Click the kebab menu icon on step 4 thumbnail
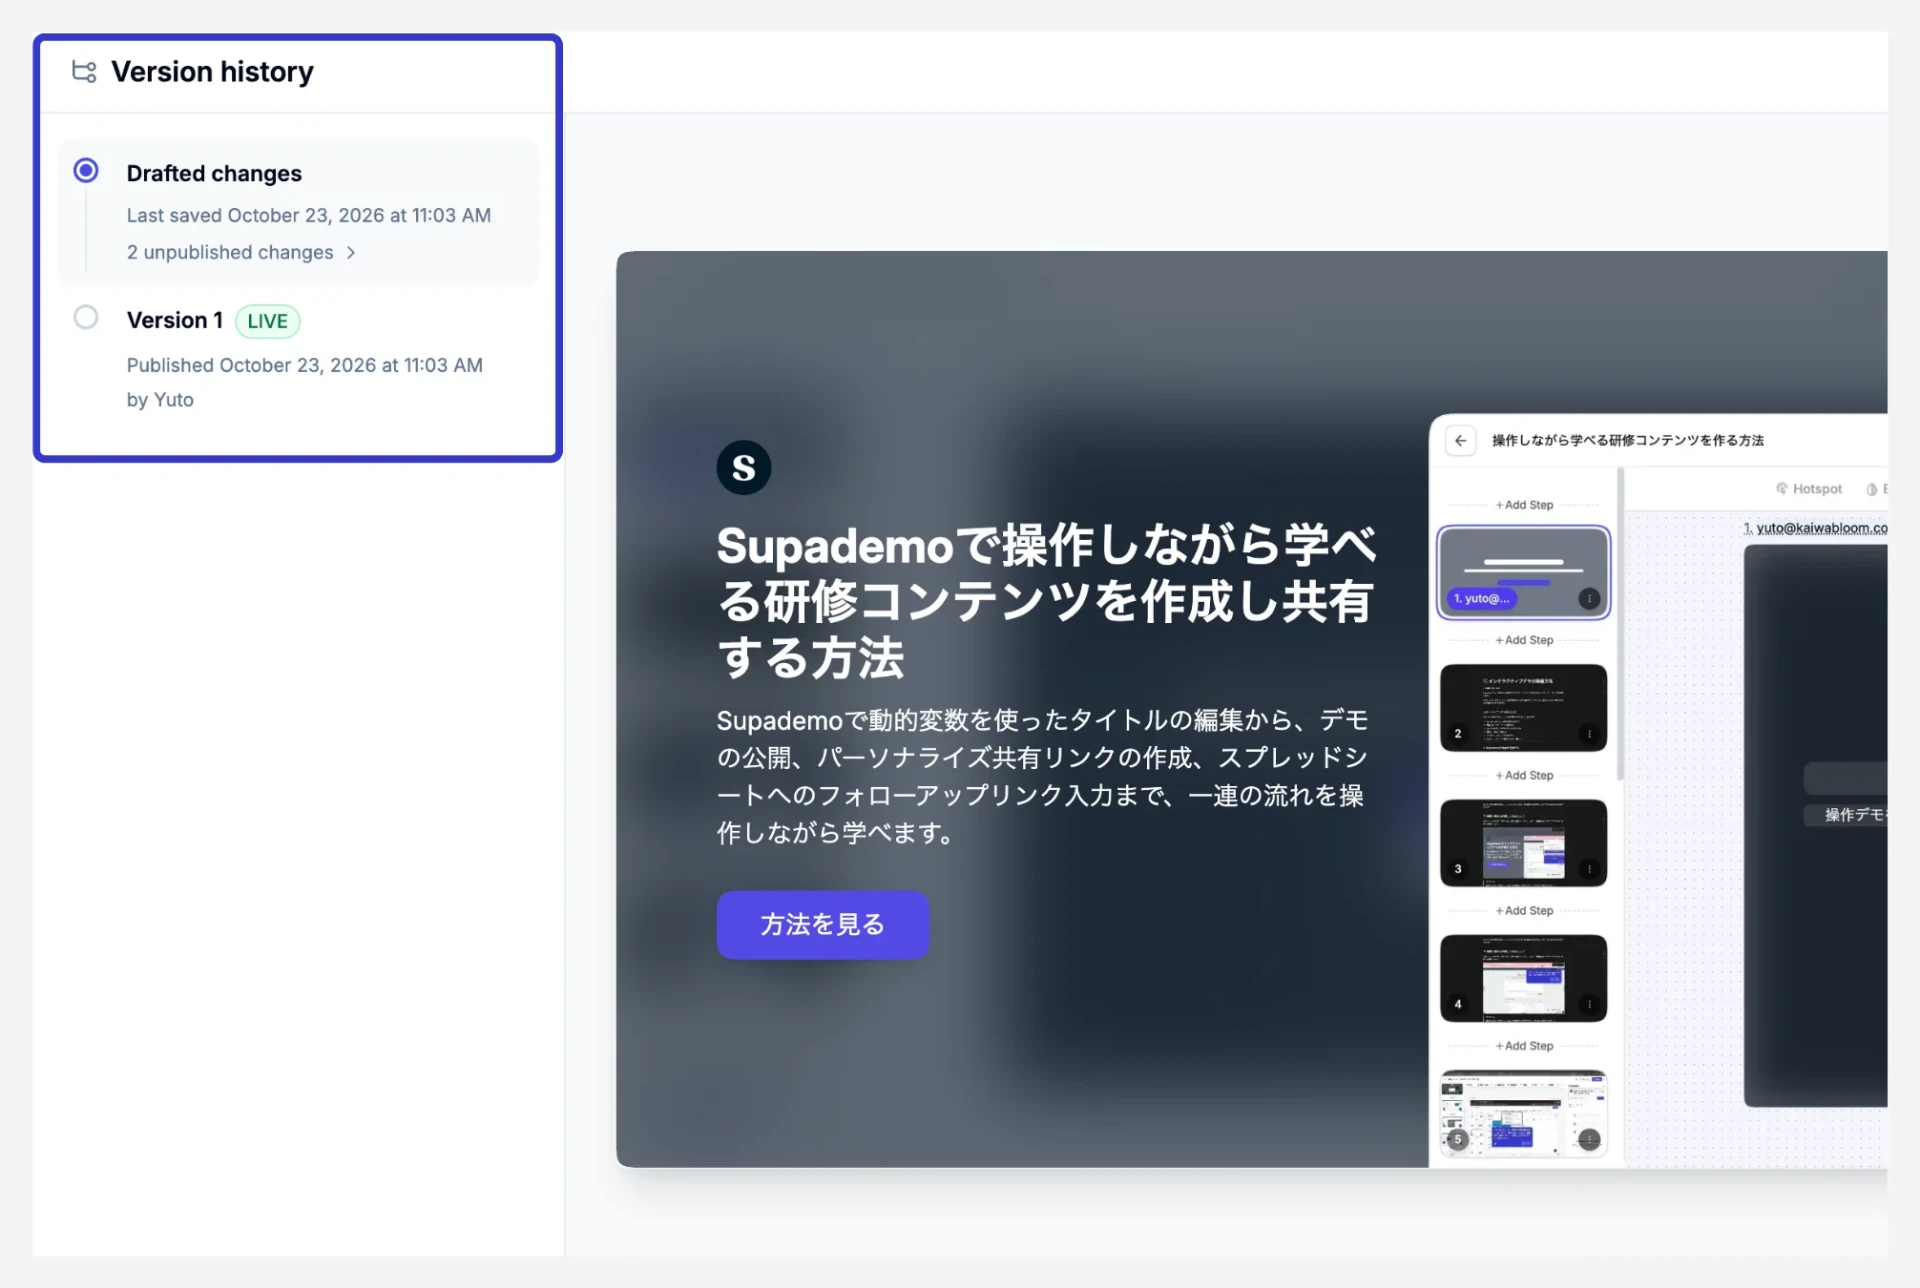Image resolution: width=1920 pixels, height=1288 pixels. point(1589,1004)
